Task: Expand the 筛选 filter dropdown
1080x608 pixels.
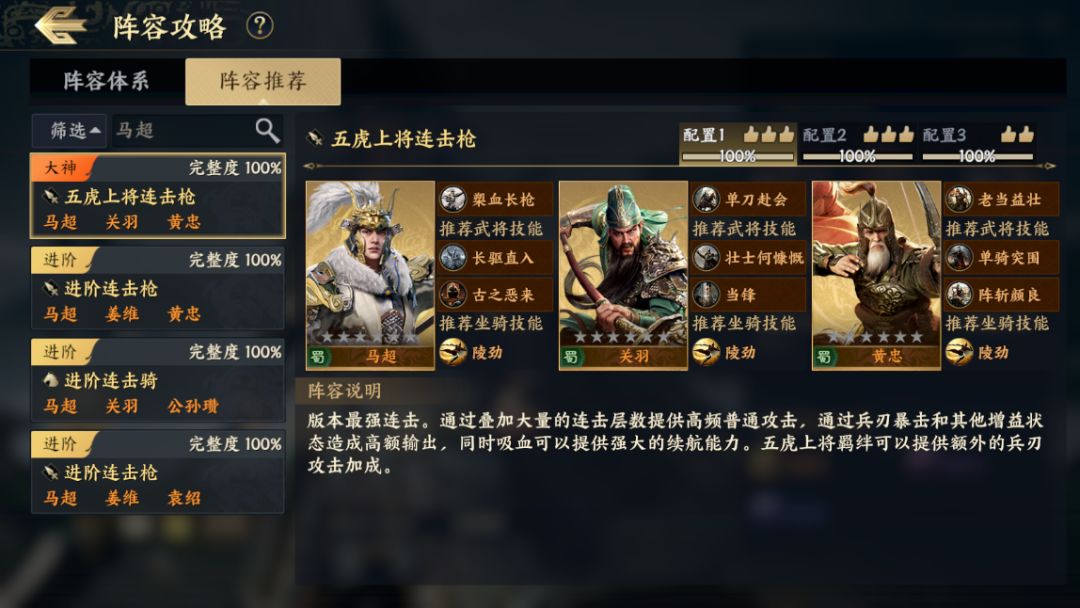Action: [x=70, y=130]
